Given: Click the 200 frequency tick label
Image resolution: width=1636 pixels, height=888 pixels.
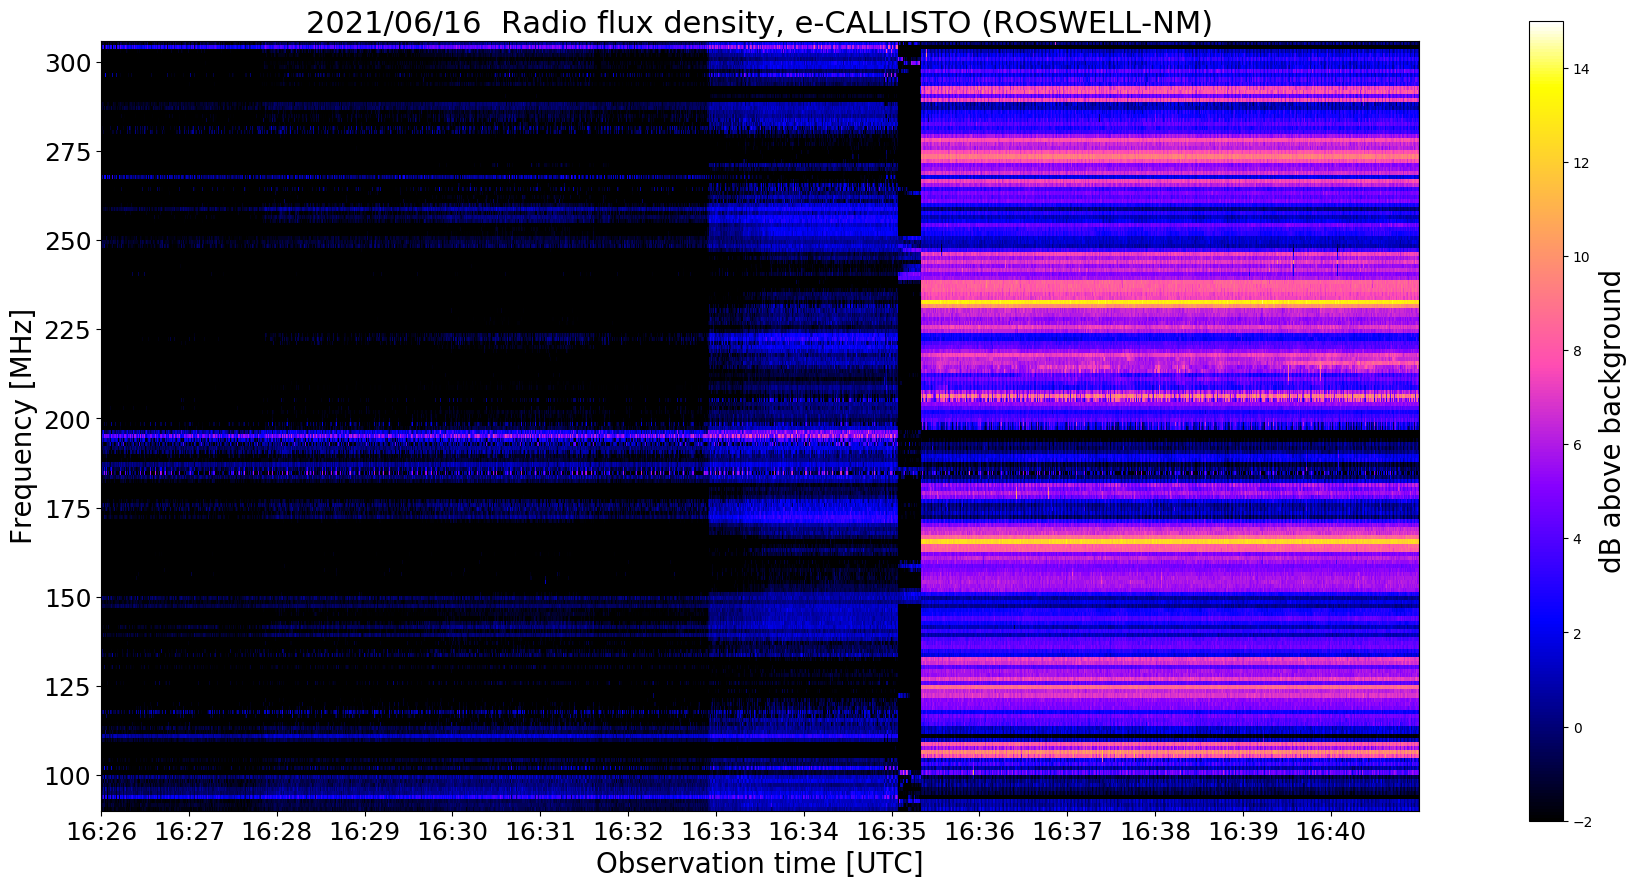Looking at the screenshot, I should click(x=69, y=420).
